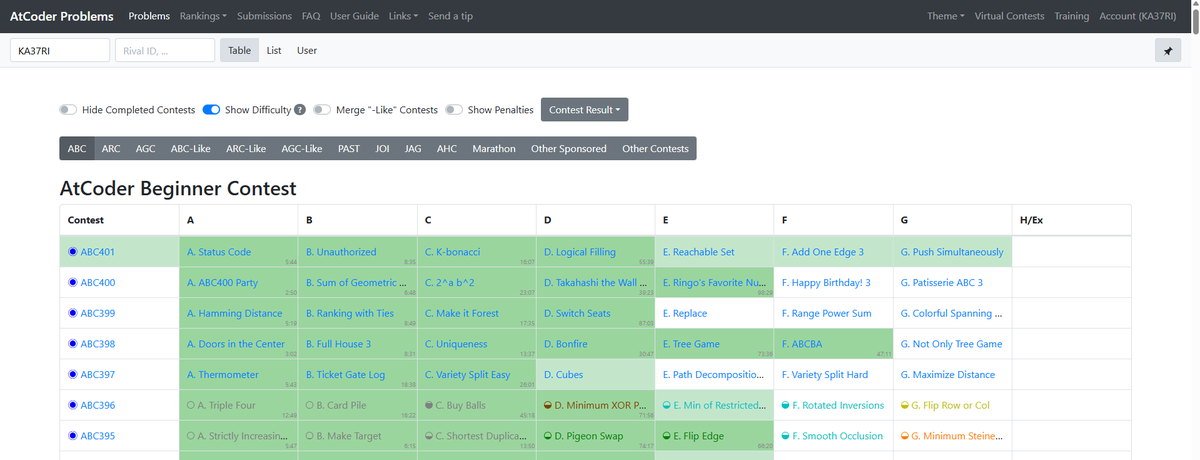The image size is (1200, 460).
Task: Open the Contest Result dropdown button
Action: [584, 110]
